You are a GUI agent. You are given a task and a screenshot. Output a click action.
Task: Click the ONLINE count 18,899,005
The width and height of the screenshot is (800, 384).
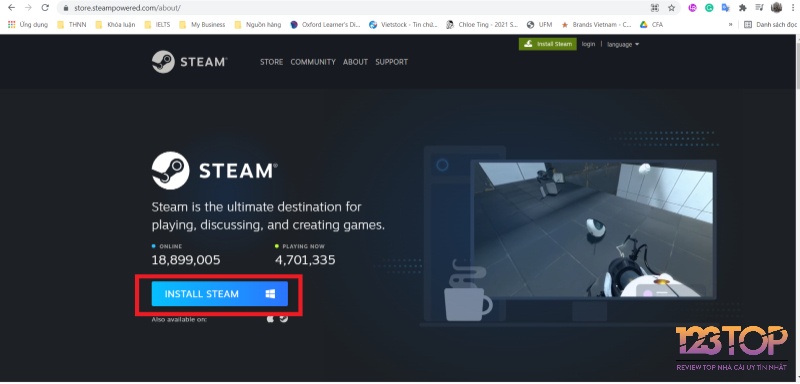coord(186,260)
